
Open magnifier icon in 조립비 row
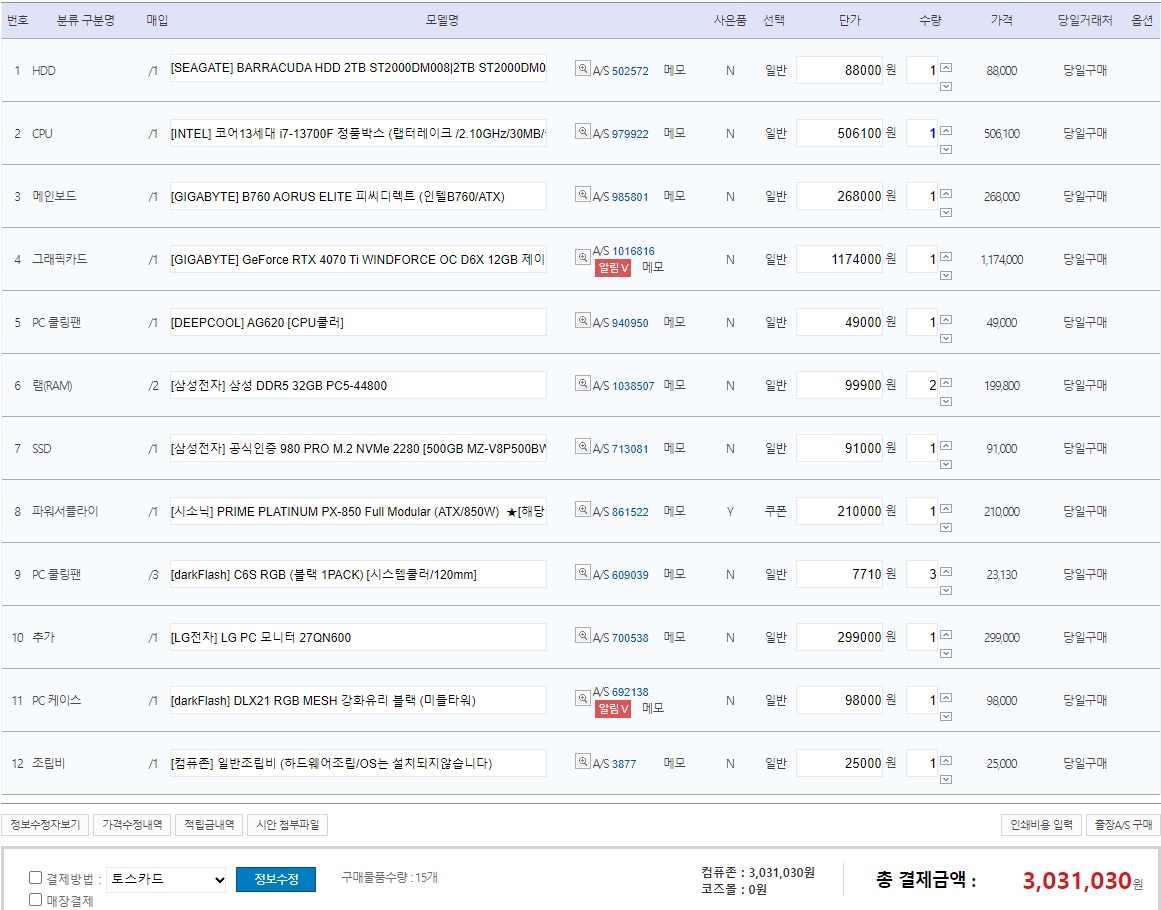(x=583, y=761)
